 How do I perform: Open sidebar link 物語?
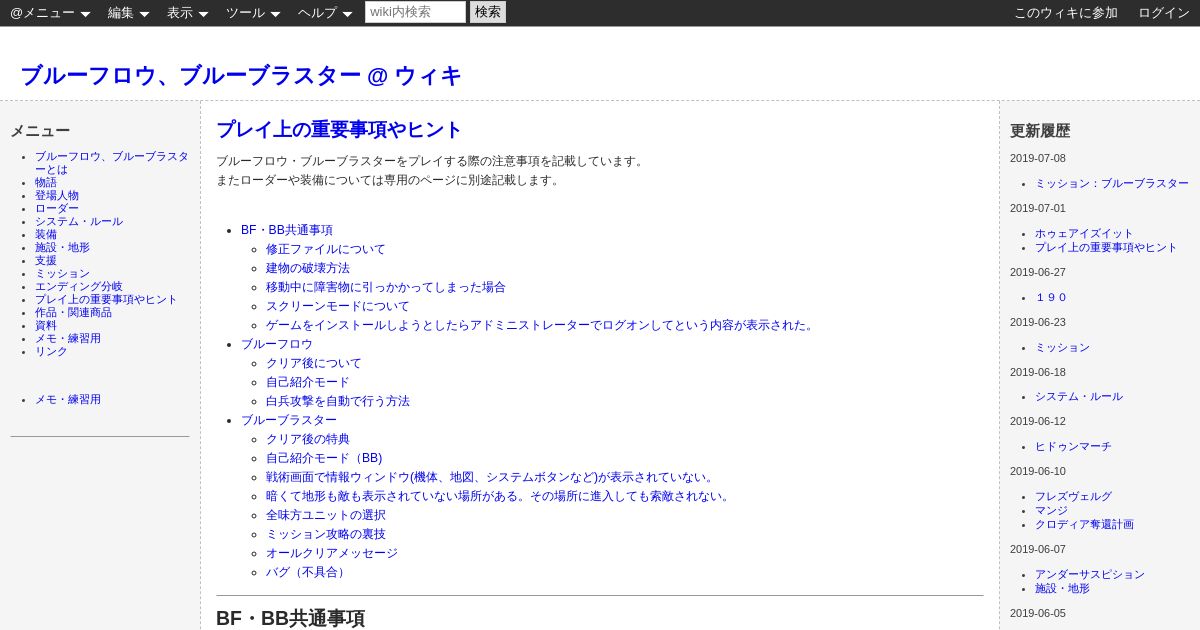pos(46,183)
